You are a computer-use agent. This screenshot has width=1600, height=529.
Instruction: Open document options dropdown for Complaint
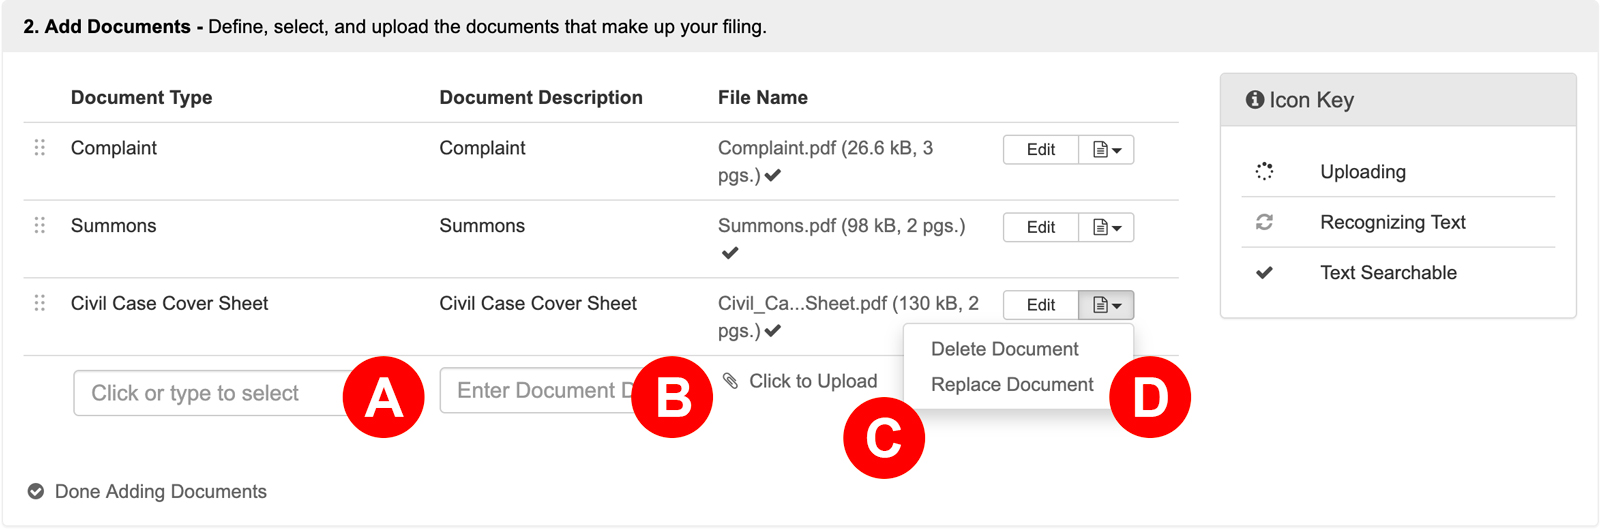[1106, 149]
